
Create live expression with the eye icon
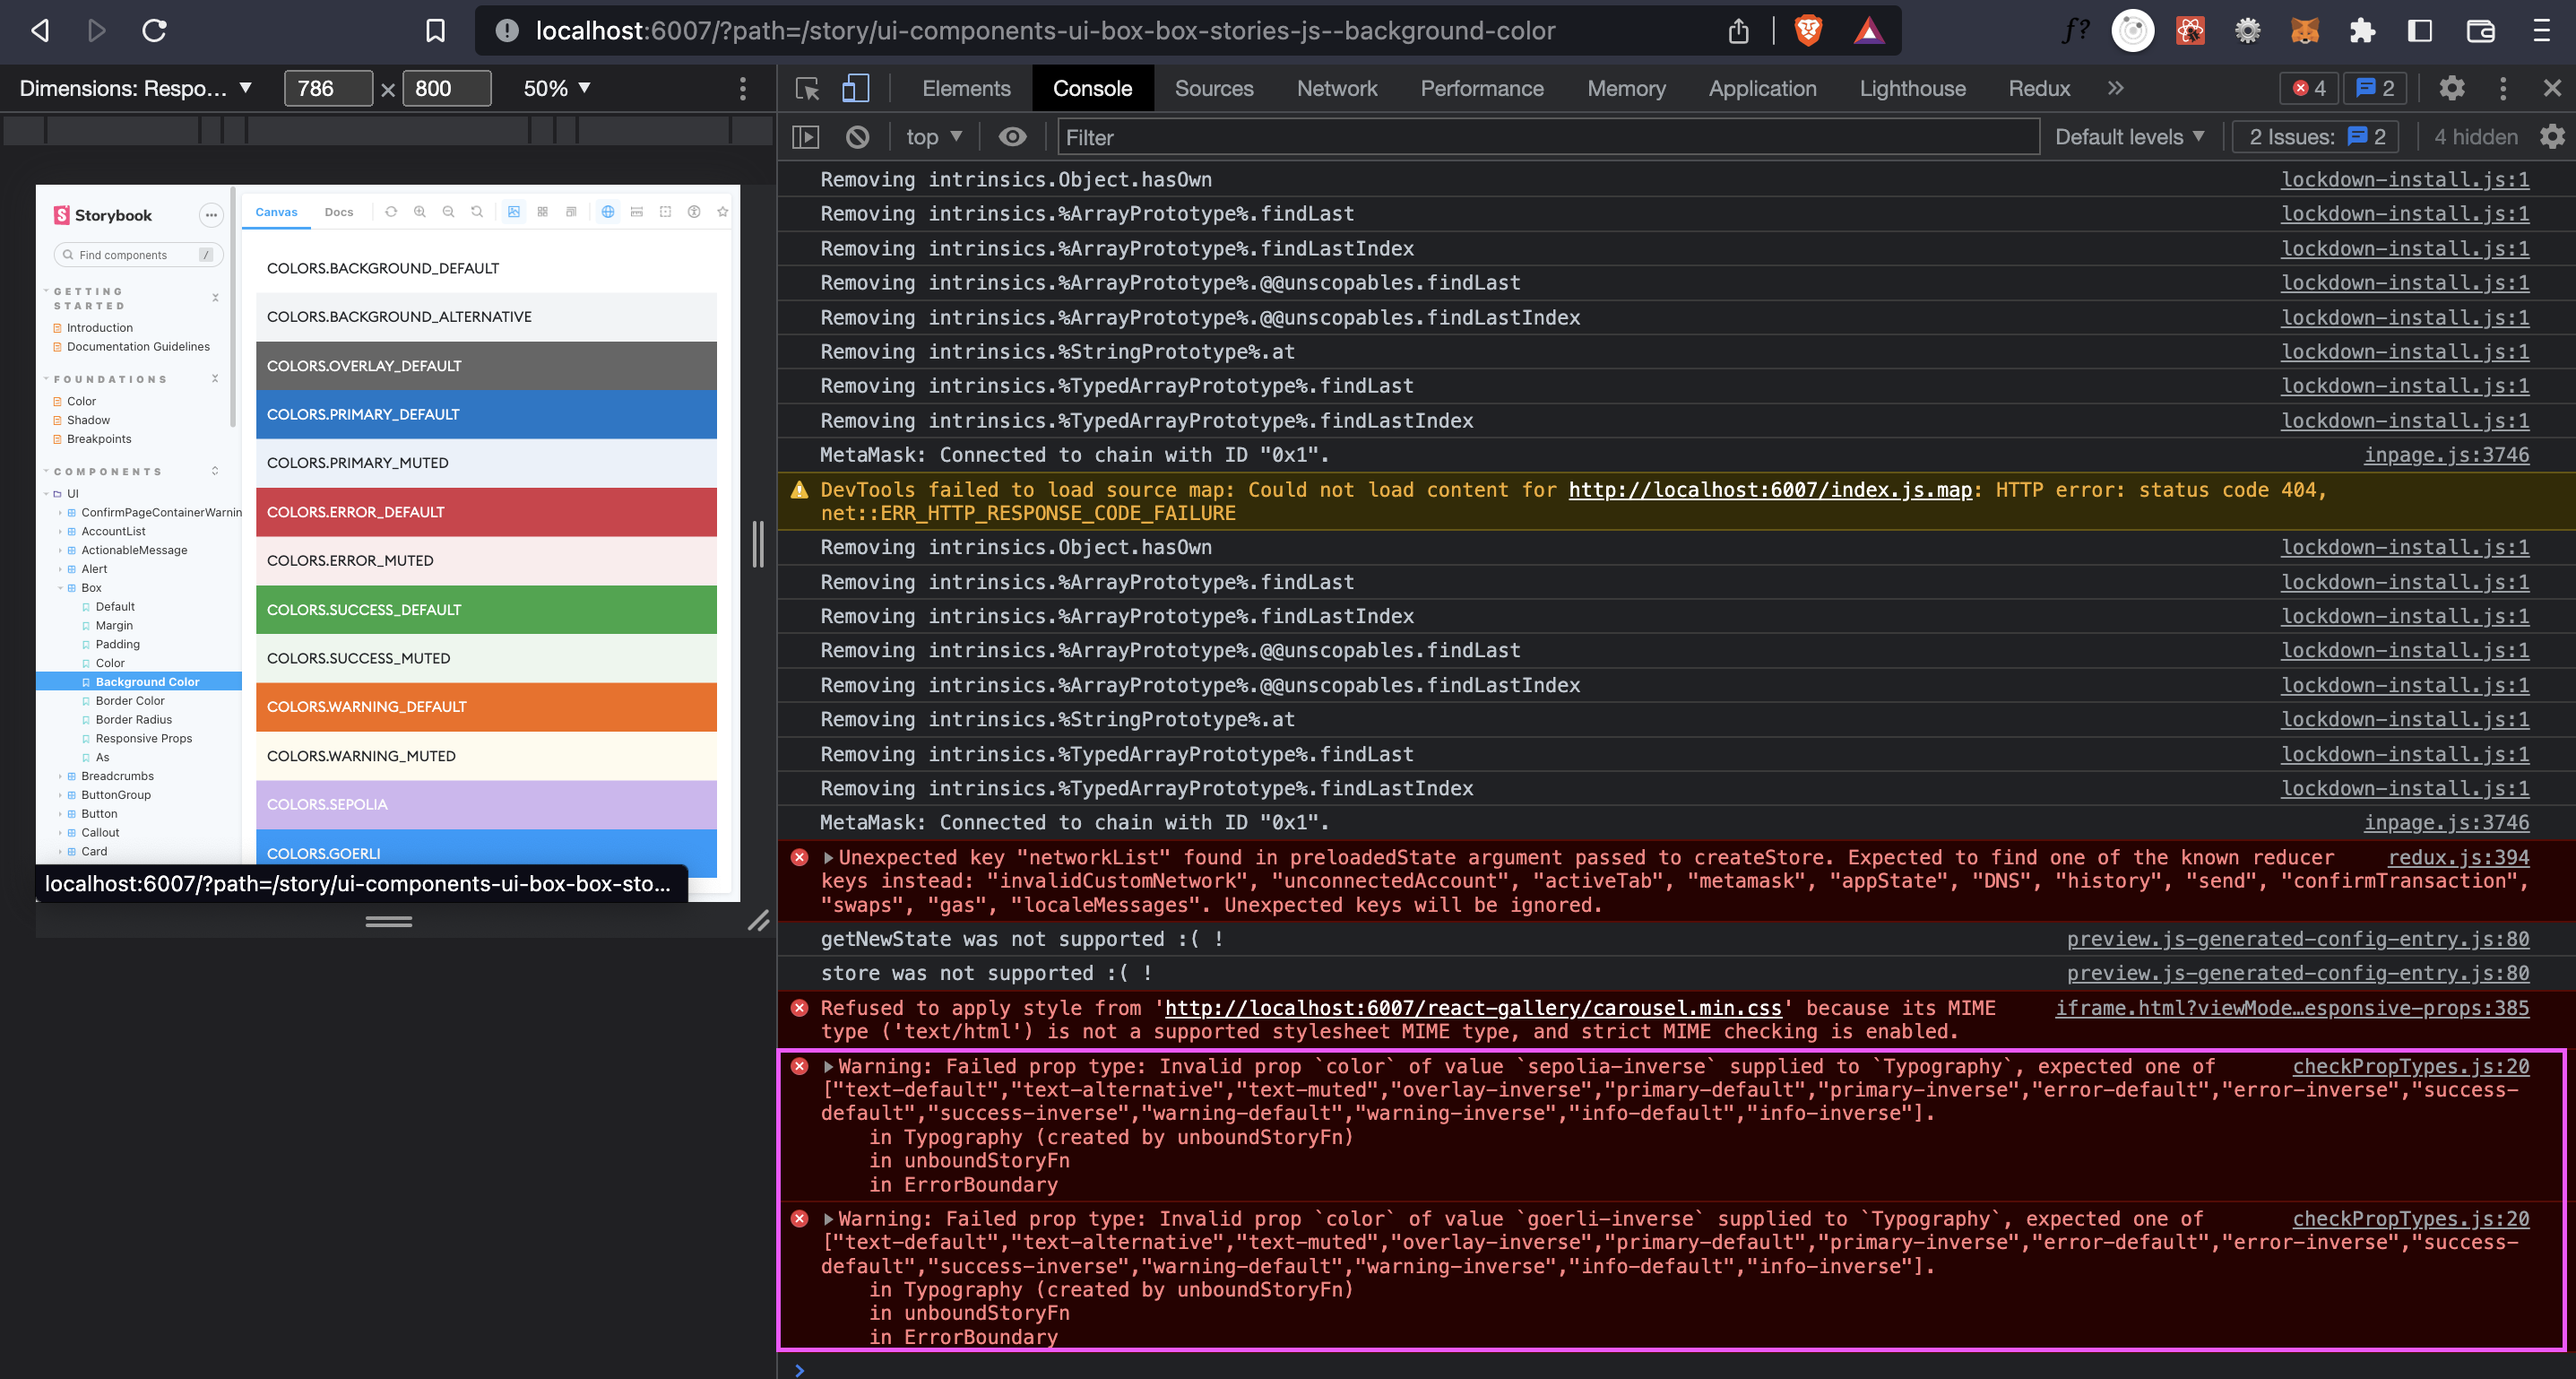pyautogui.click(x=1013, y=137)
